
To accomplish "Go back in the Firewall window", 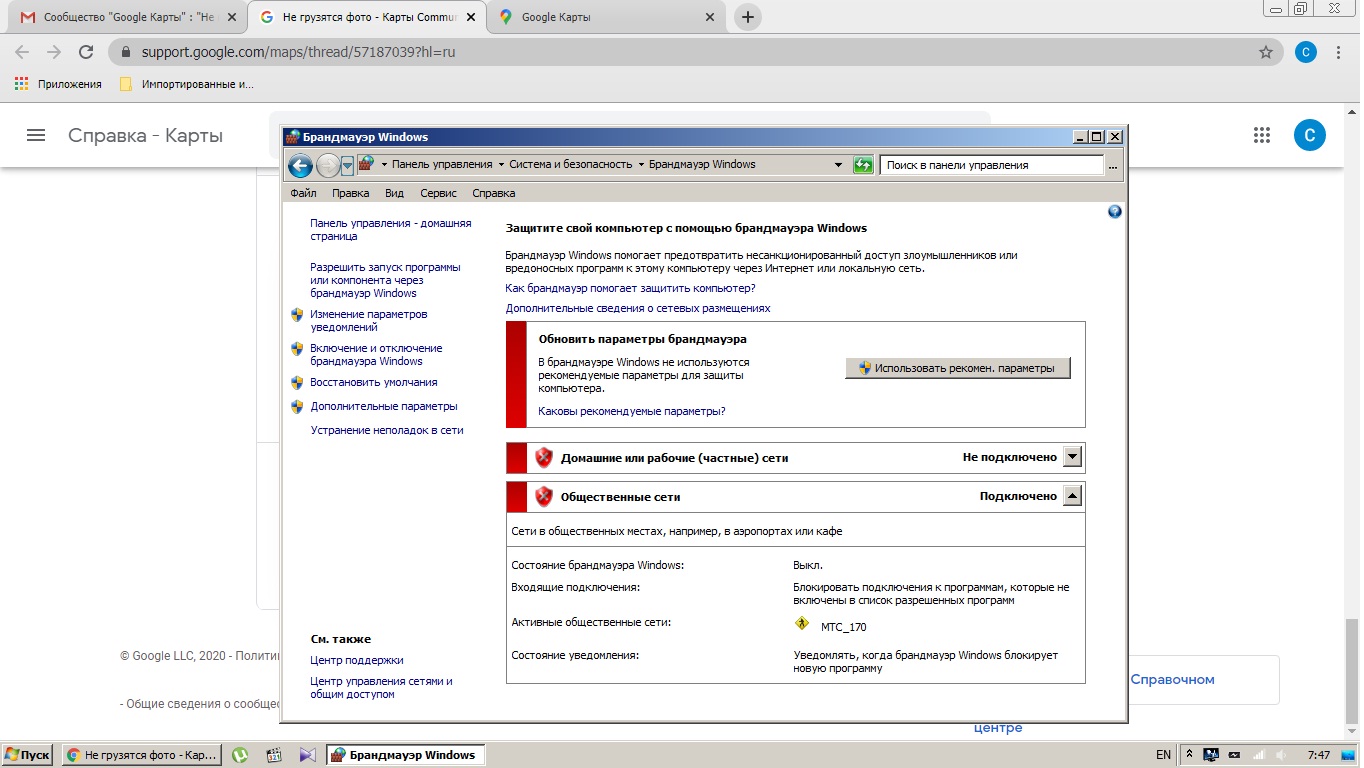I will click(x=300, y=165).
